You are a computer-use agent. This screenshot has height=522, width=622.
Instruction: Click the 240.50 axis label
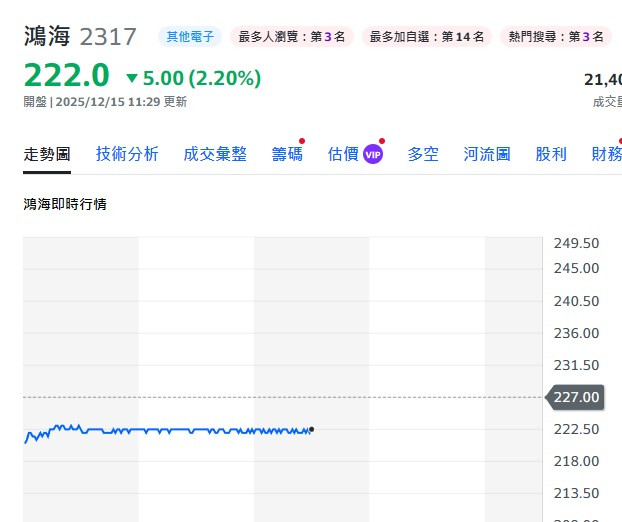(576, 301)
